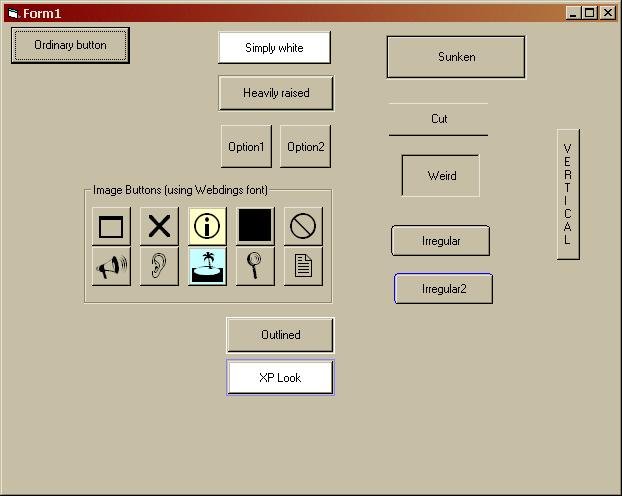The height and width of the screenshot is (496, 622).
Task: Click the Irregular2 button
Action: point(443,288)
